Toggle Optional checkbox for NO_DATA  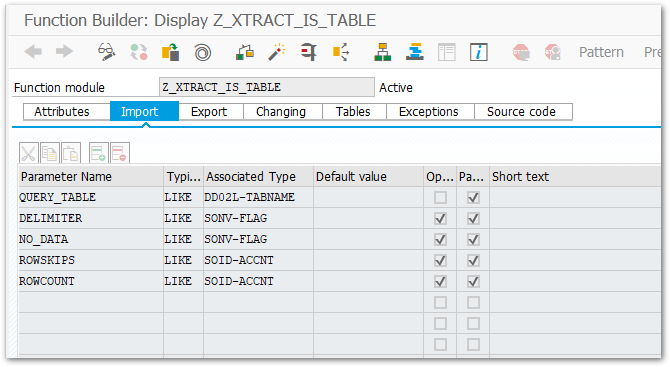440,239
